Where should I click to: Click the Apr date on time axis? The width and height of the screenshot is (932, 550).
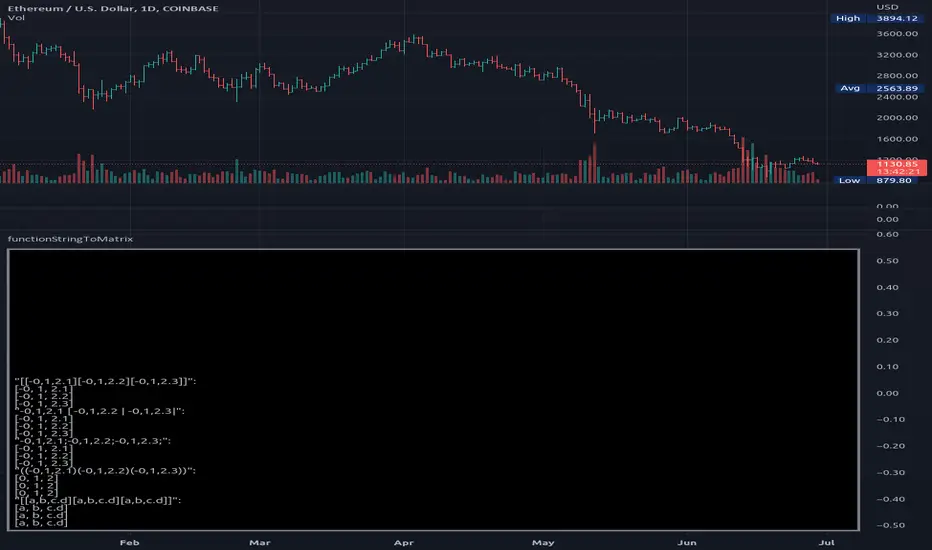pyautogui.click(x=405, y=541)
